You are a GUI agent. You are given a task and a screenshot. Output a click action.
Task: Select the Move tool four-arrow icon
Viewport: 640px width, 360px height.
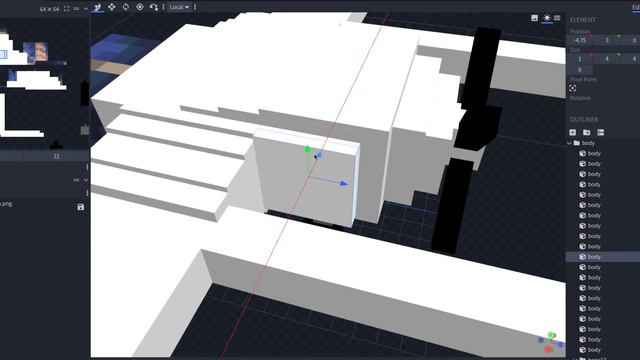click(111, 7)
